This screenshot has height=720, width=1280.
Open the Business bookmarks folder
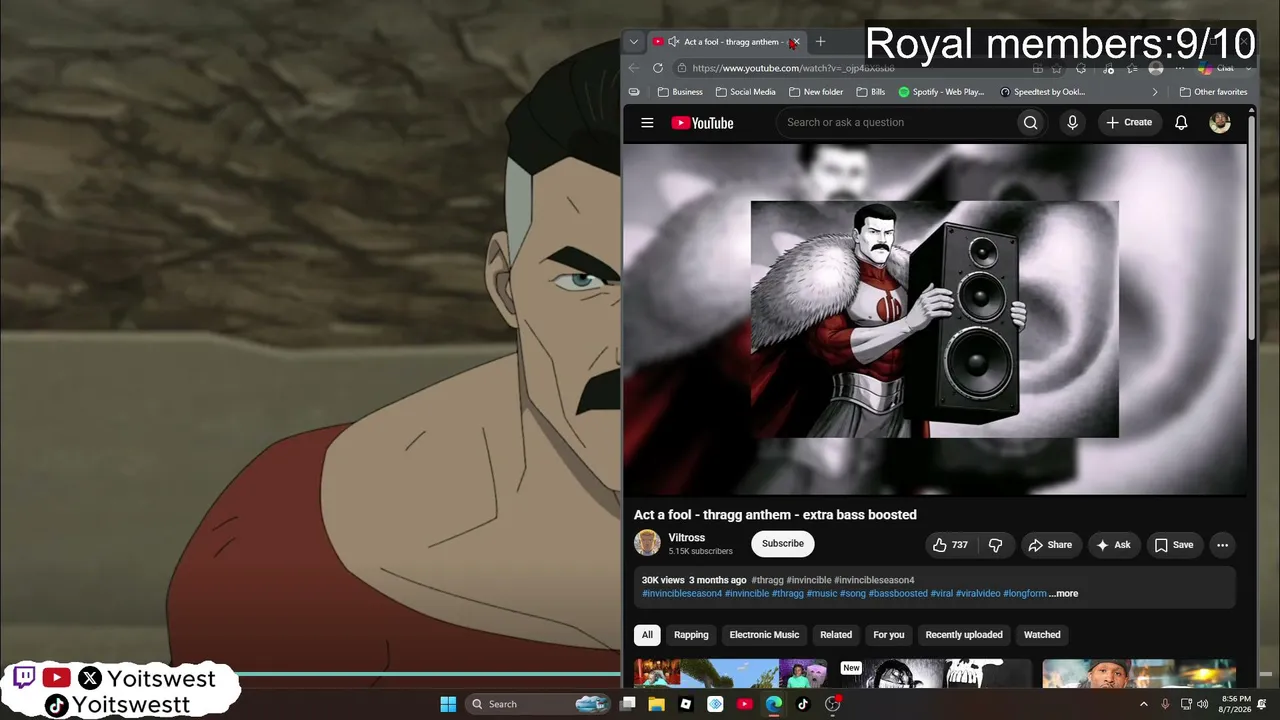[x=680, y=92]
